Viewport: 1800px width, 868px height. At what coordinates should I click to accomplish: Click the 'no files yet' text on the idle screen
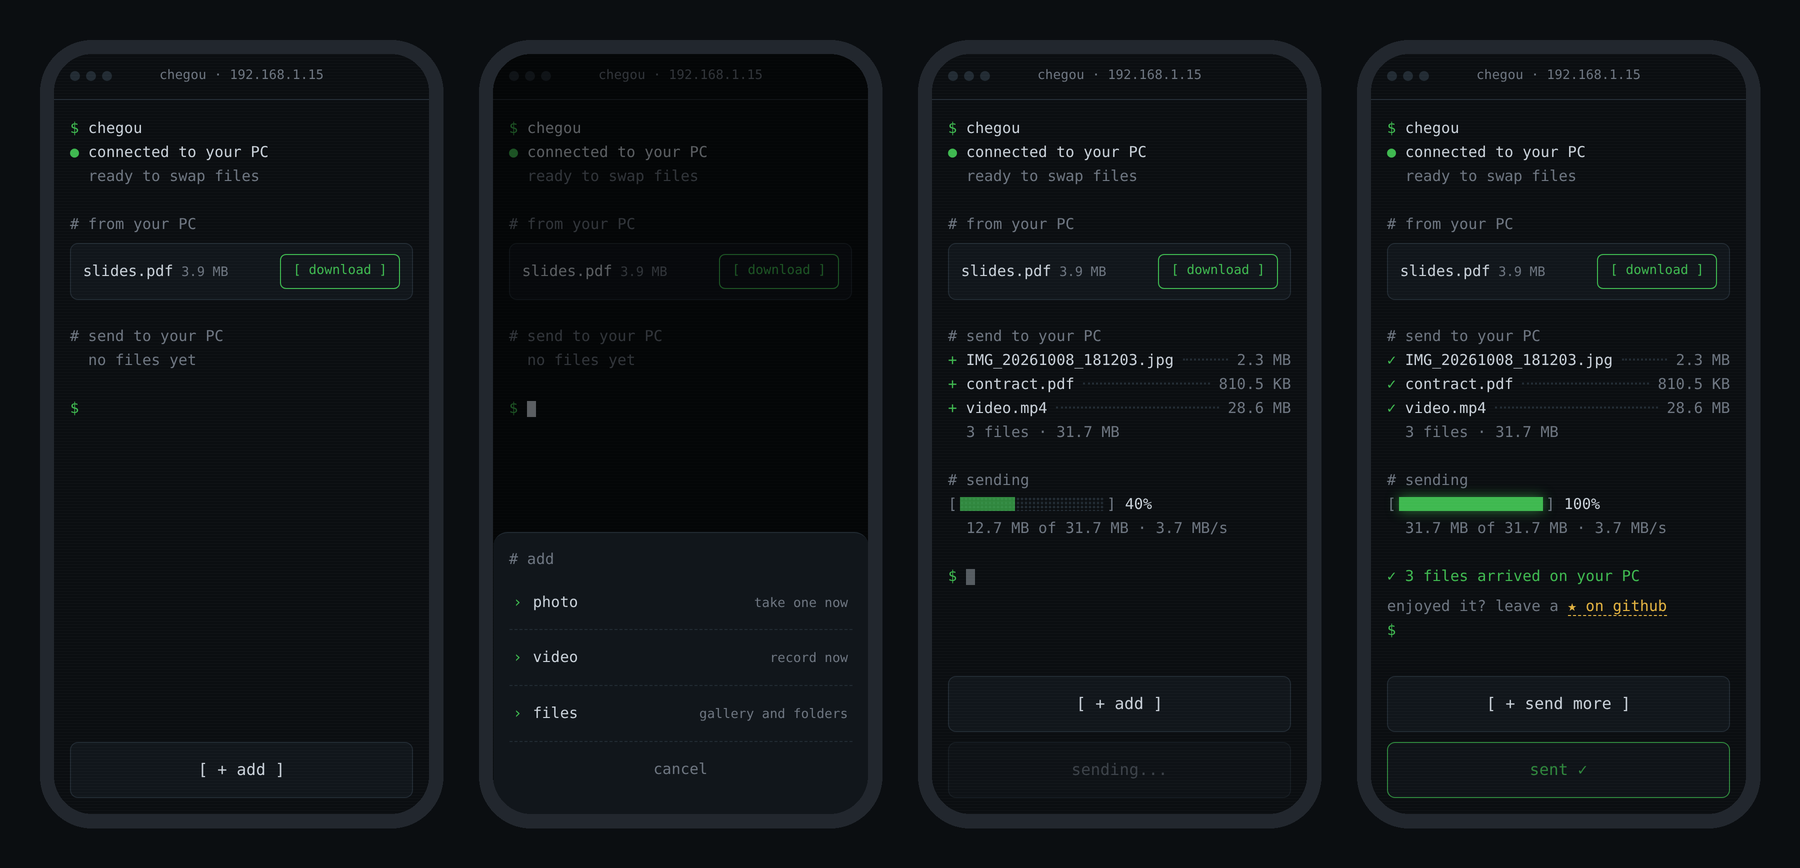142,360
